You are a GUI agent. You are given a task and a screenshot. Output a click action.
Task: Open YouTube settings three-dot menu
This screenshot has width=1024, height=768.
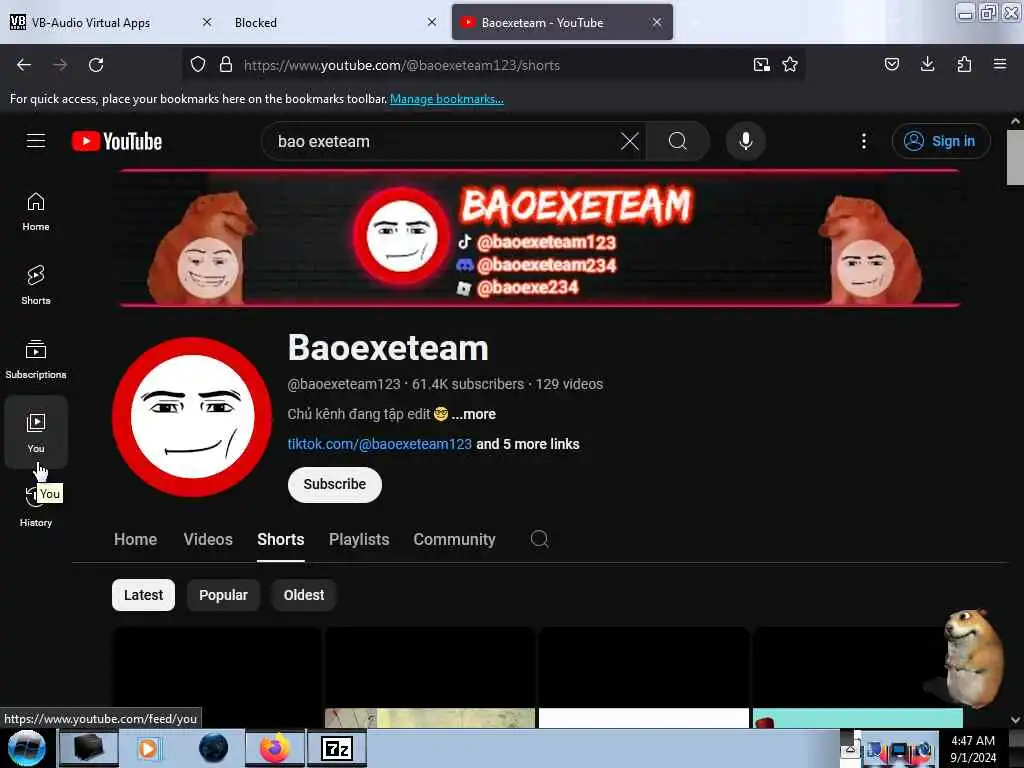pos(863,141)
